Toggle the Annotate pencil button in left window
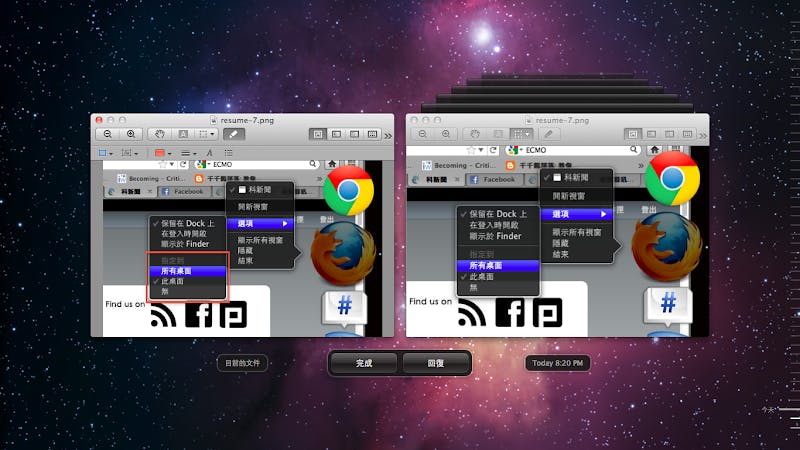800x450 pixels. tap(234, 134)
